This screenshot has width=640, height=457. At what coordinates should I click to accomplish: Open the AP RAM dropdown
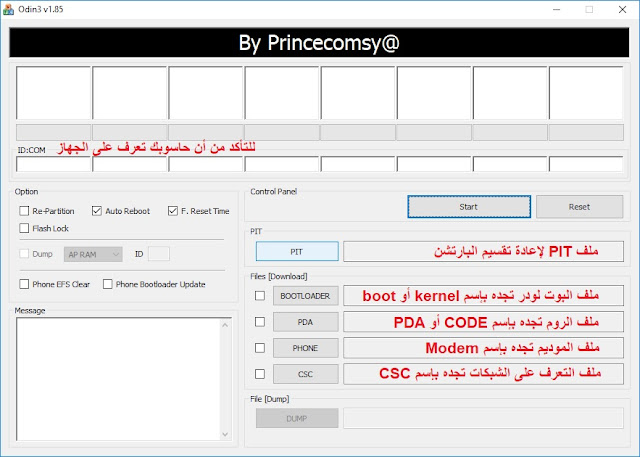pyautogui.click(x=93, y=254)
